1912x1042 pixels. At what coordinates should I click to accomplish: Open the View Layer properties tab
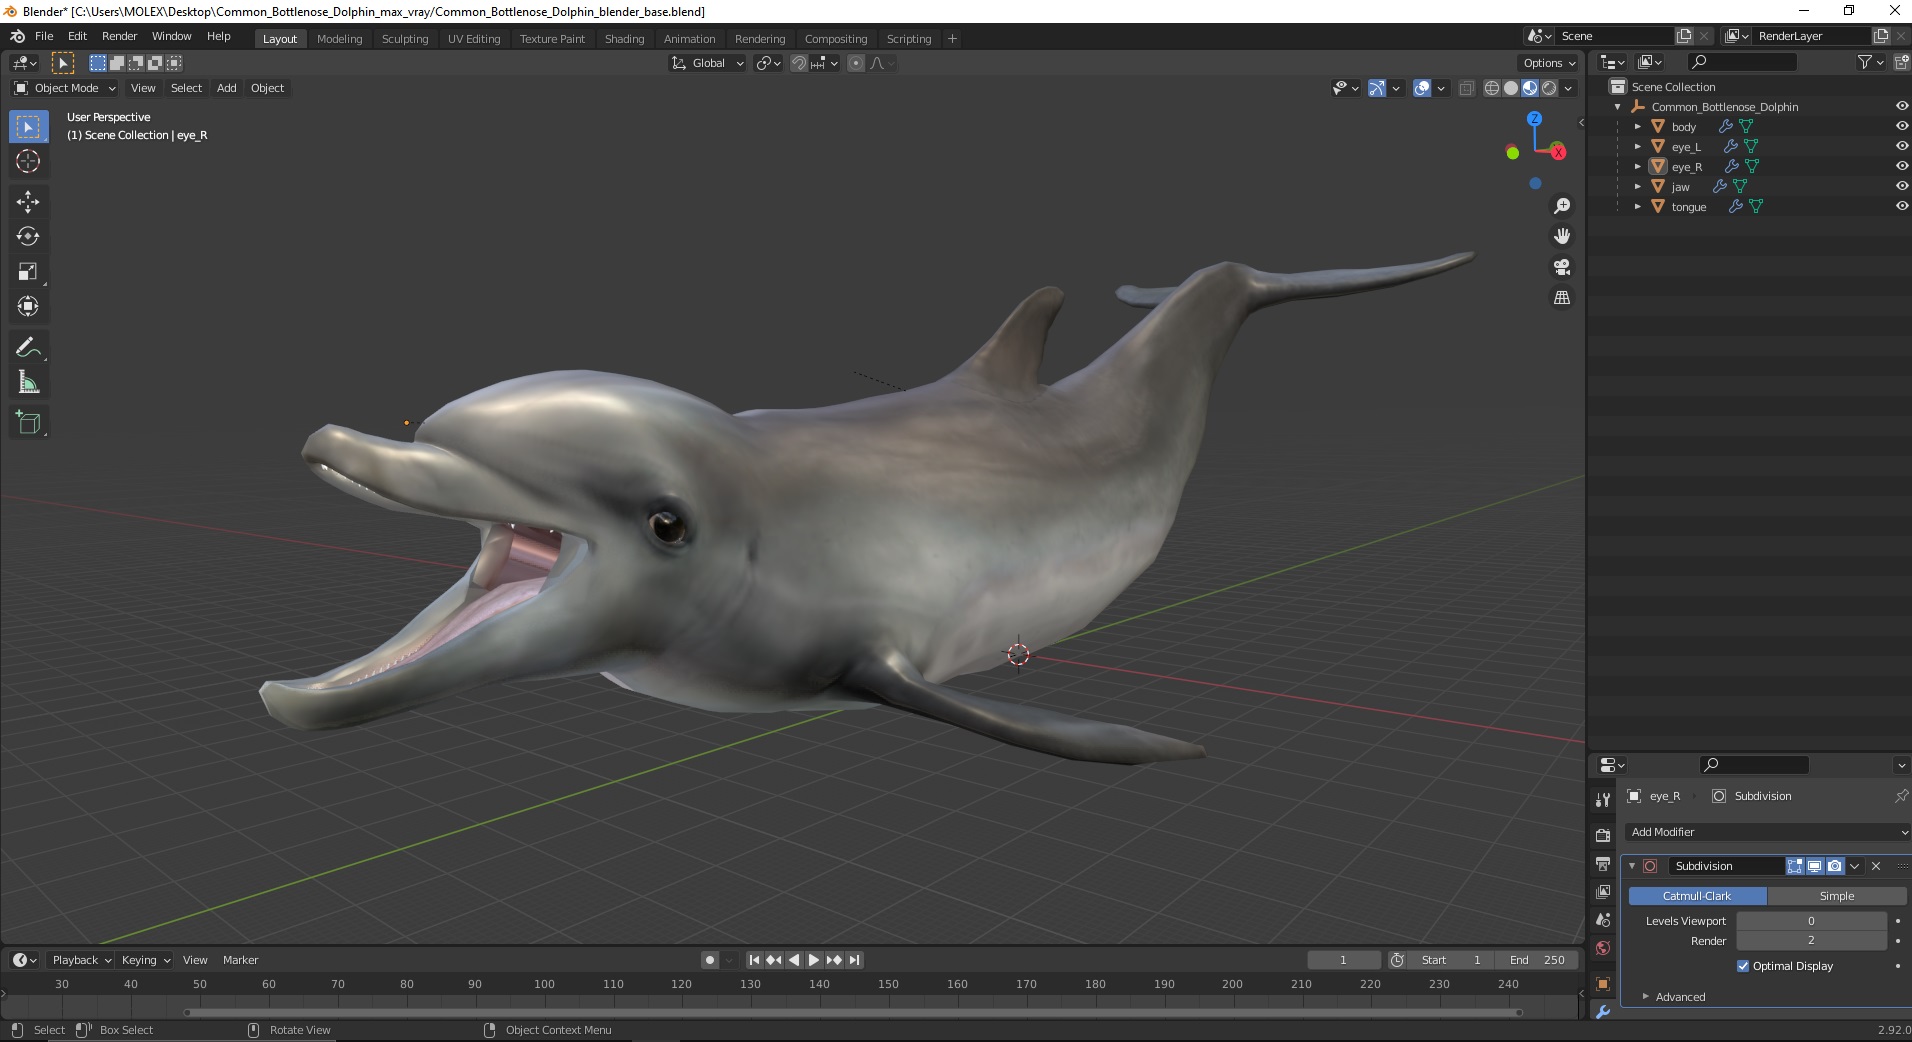1603,891
